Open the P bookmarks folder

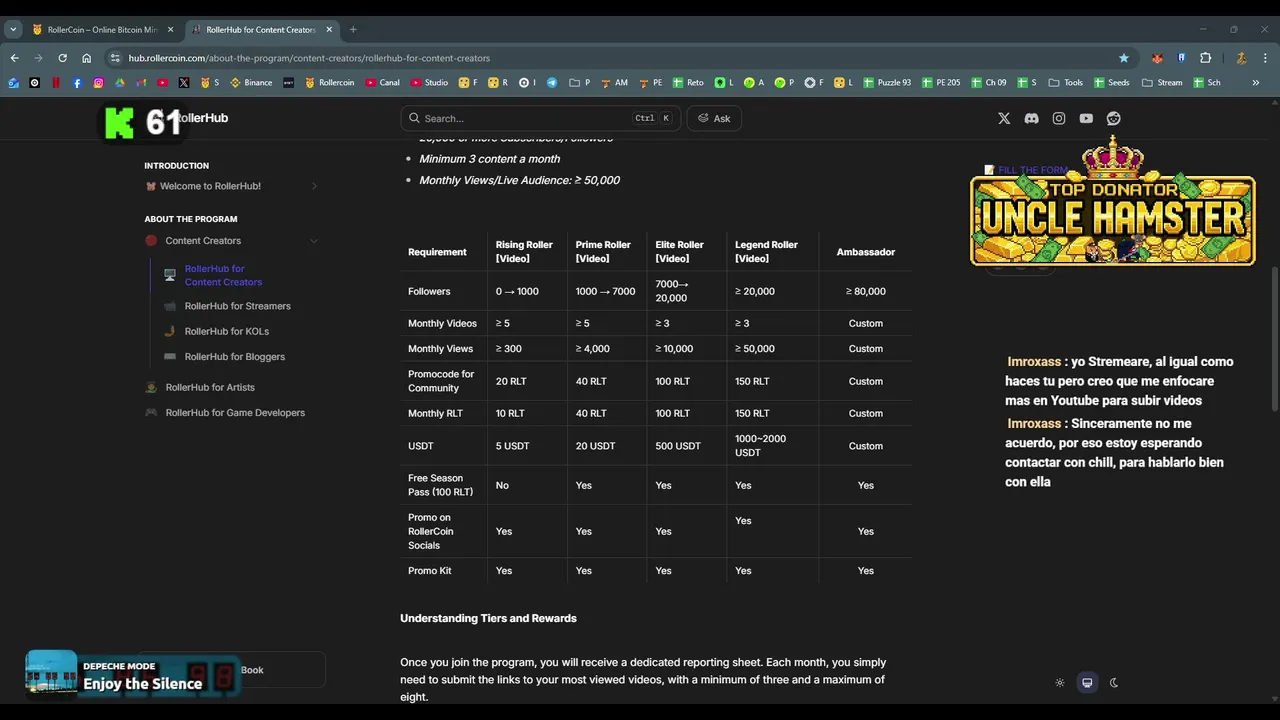coord(580,83)
